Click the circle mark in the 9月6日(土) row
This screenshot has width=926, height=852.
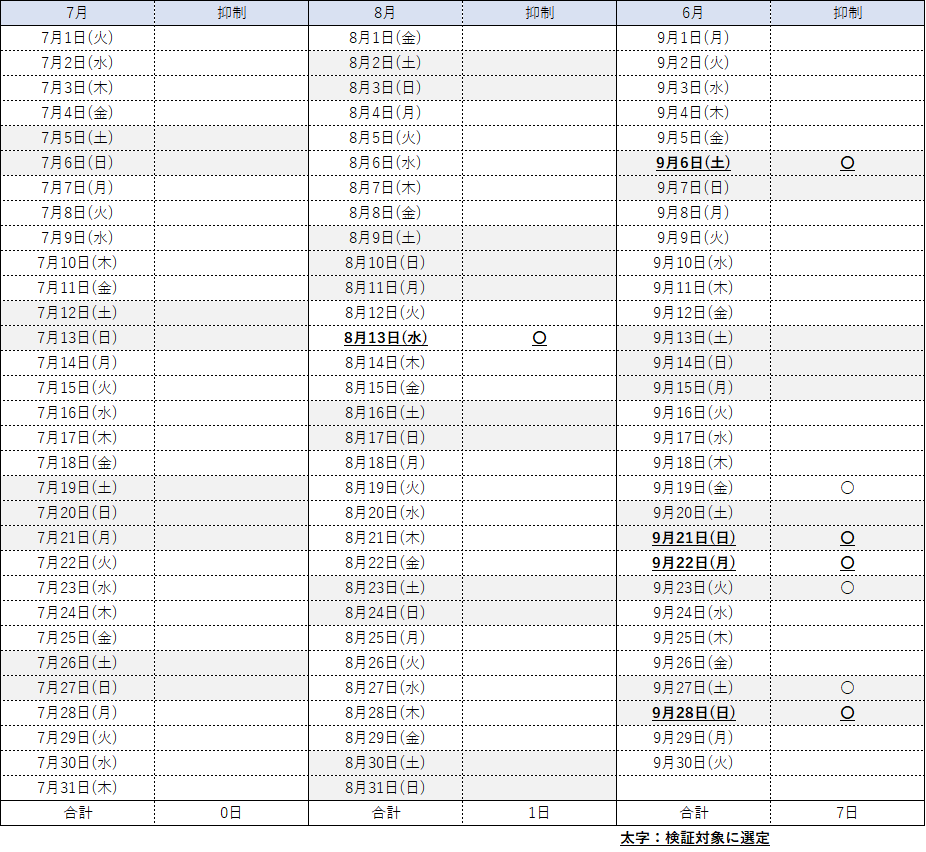(847, 163)
